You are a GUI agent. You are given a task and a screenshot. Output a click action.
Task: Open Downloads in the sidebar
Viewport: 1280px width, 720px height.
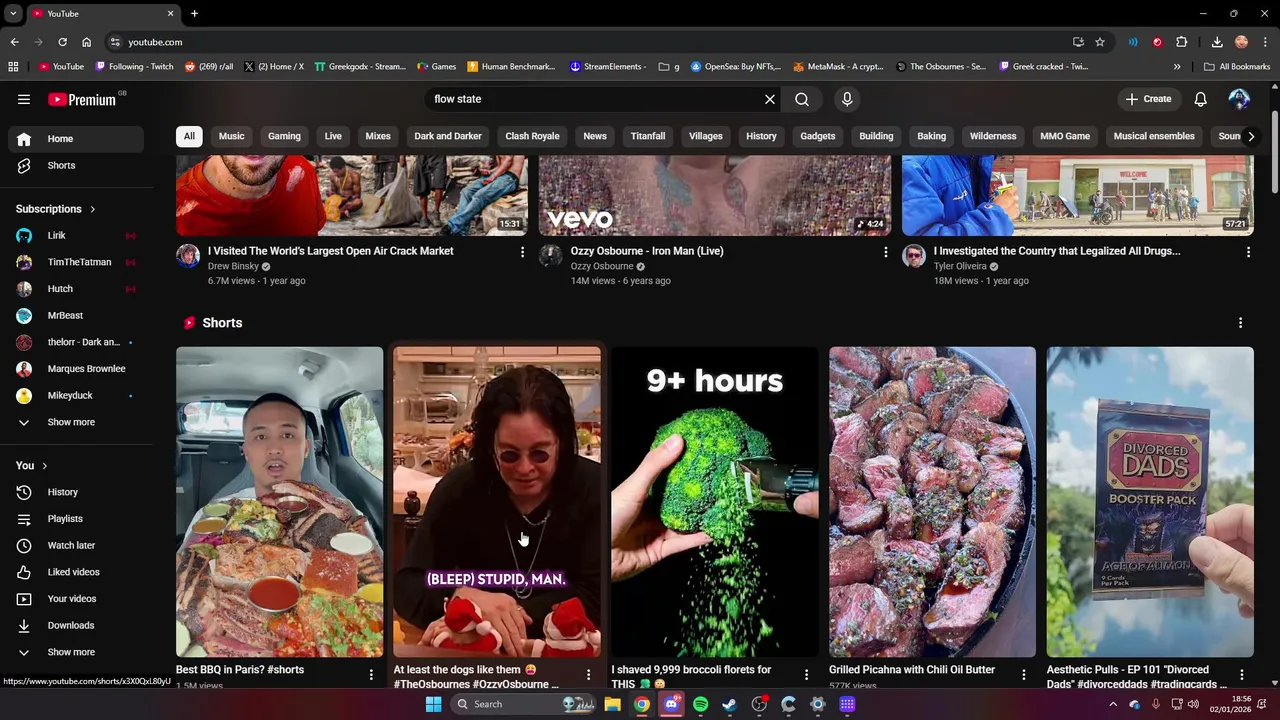[x=76, y=625]
